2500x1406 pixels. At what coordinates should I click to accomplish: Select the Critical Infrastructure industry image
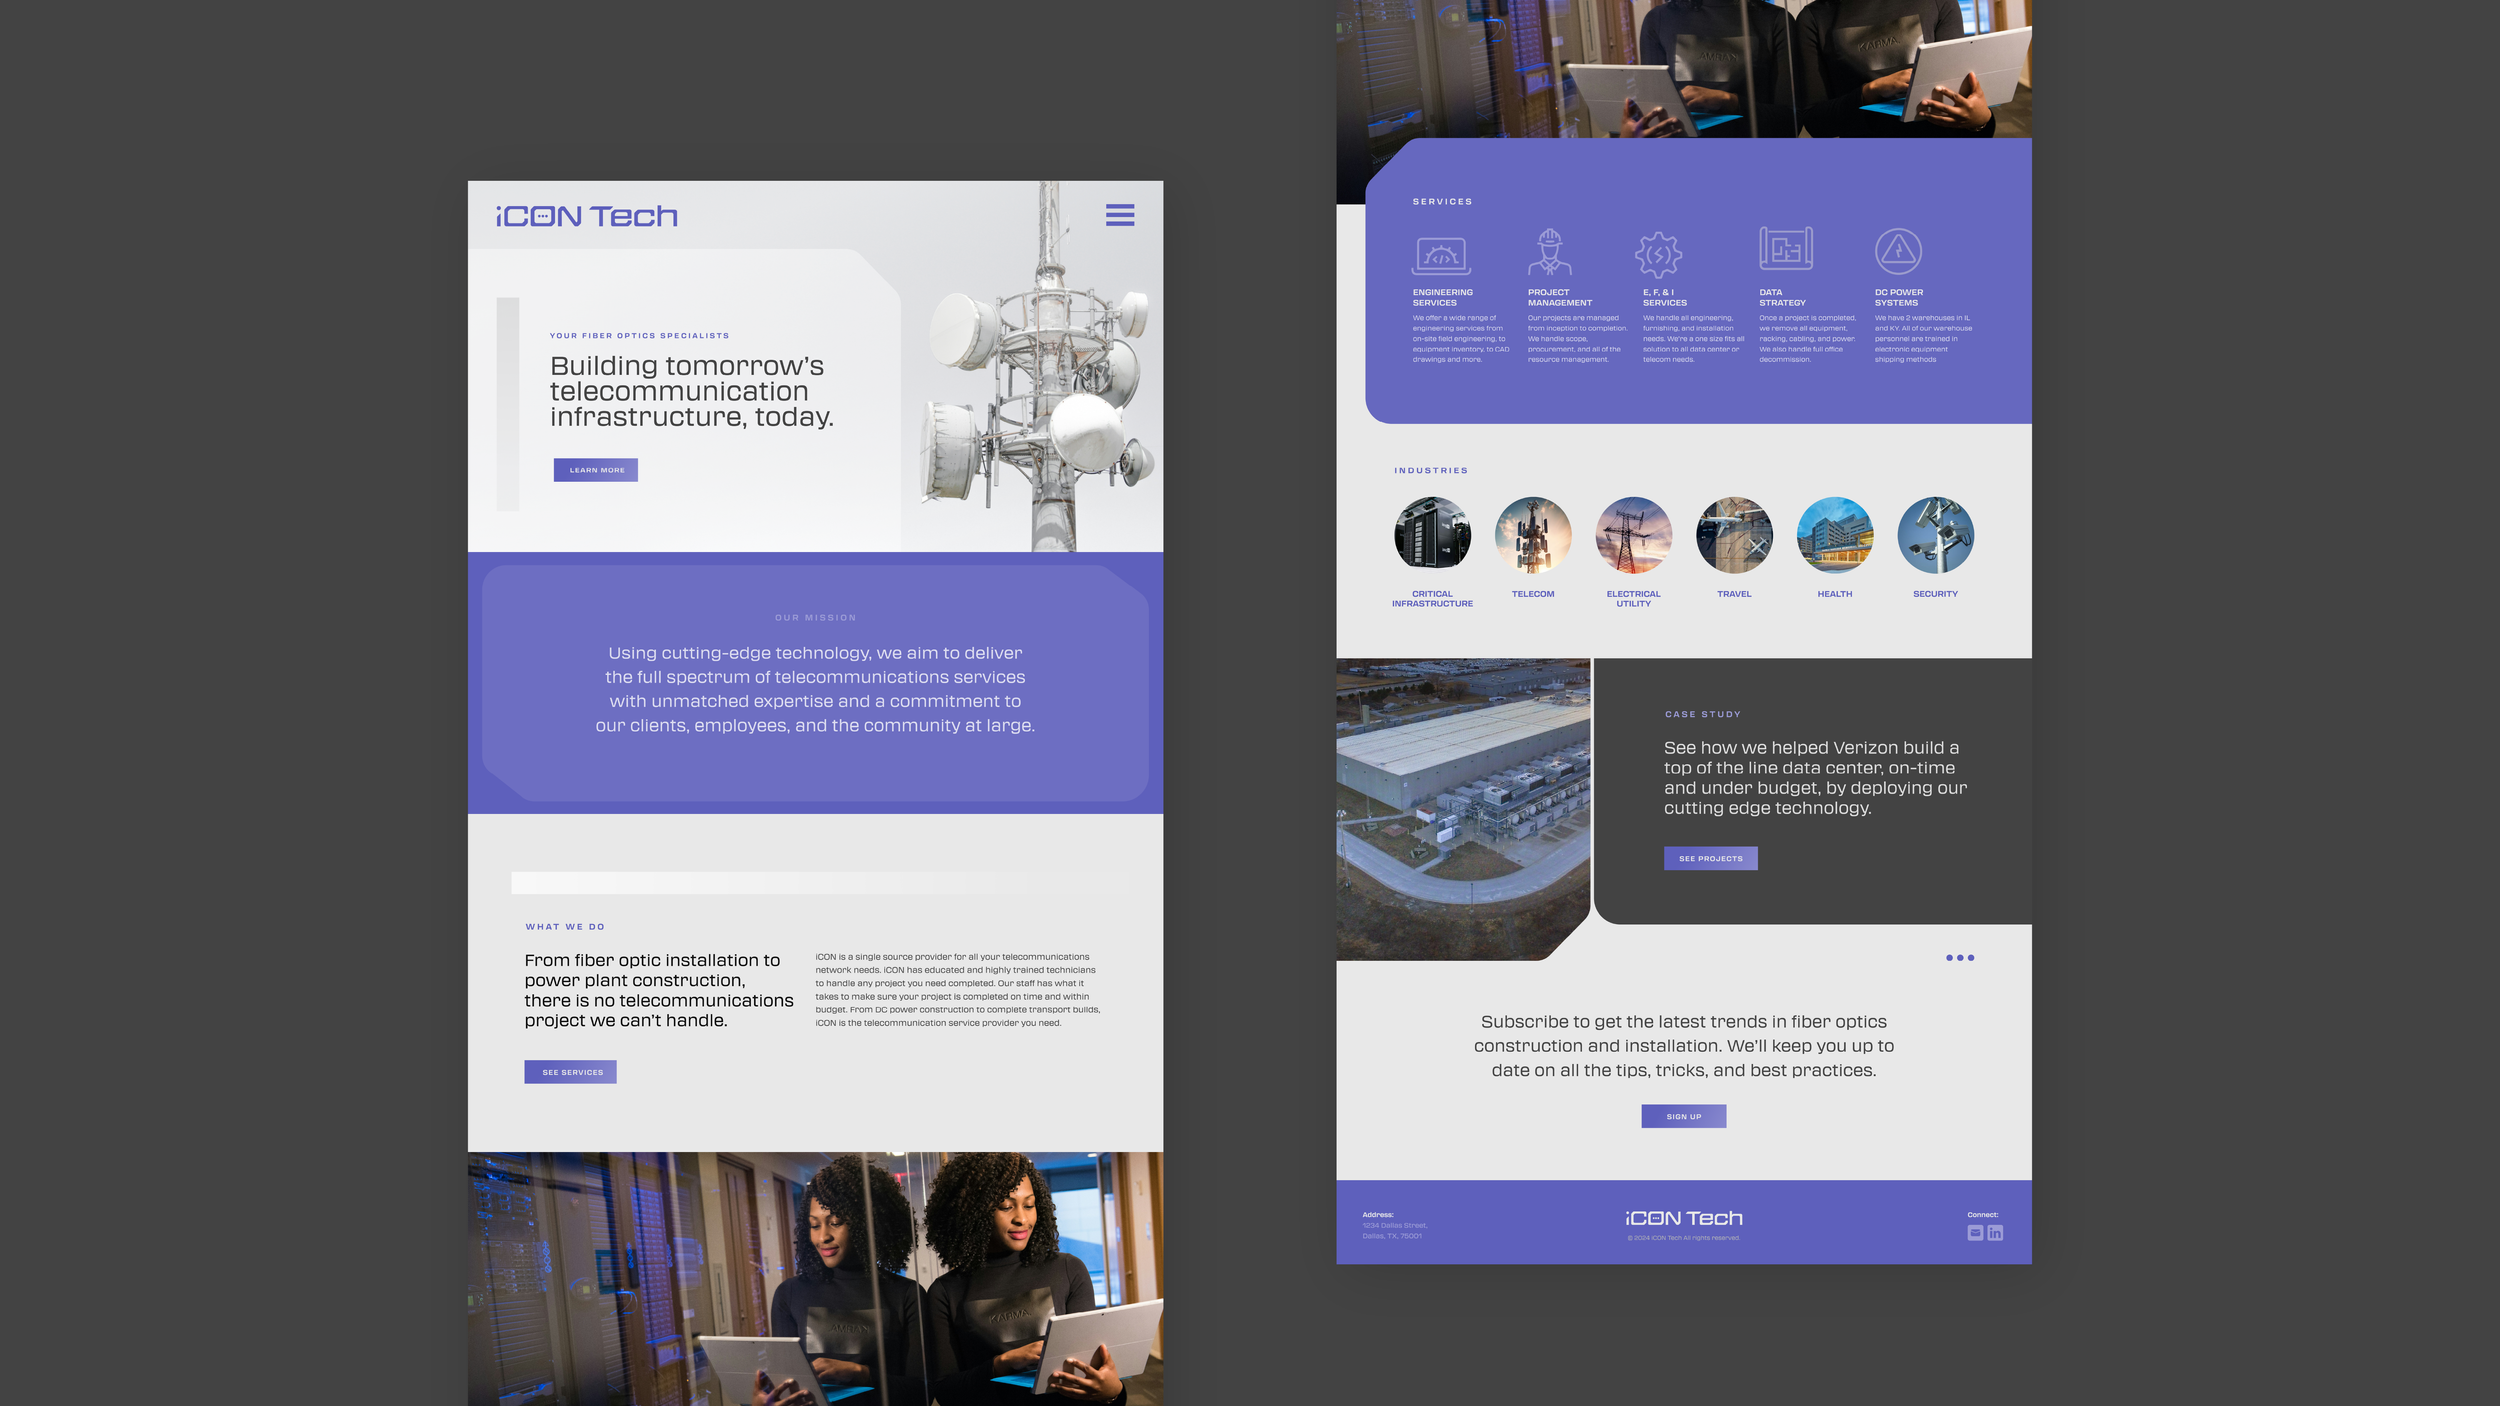[x=1432, y=535]
